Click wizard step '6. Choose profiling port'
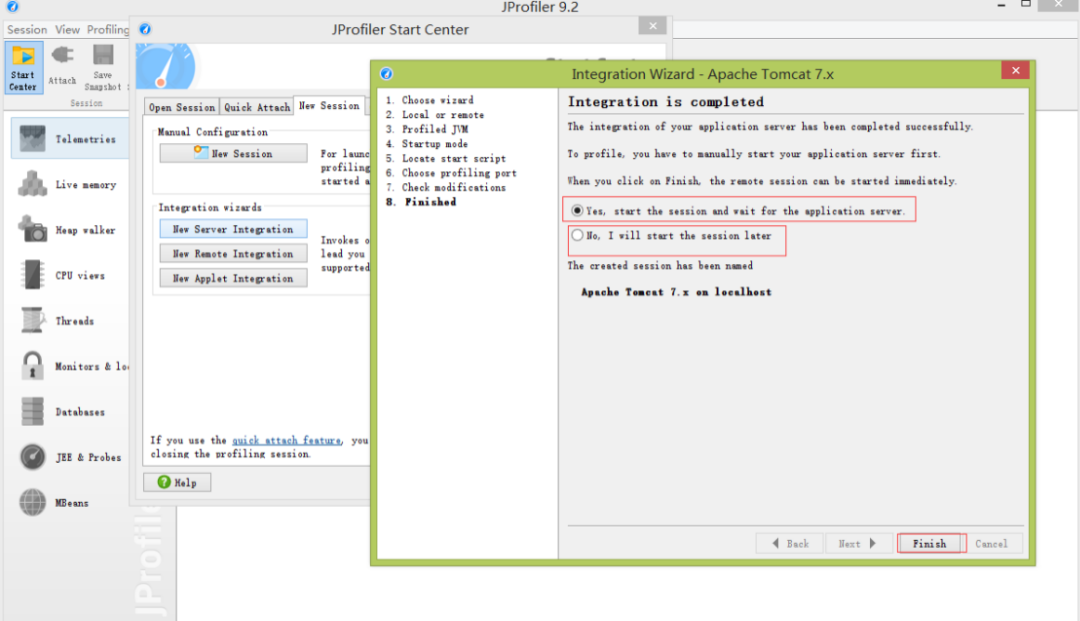 451,172
